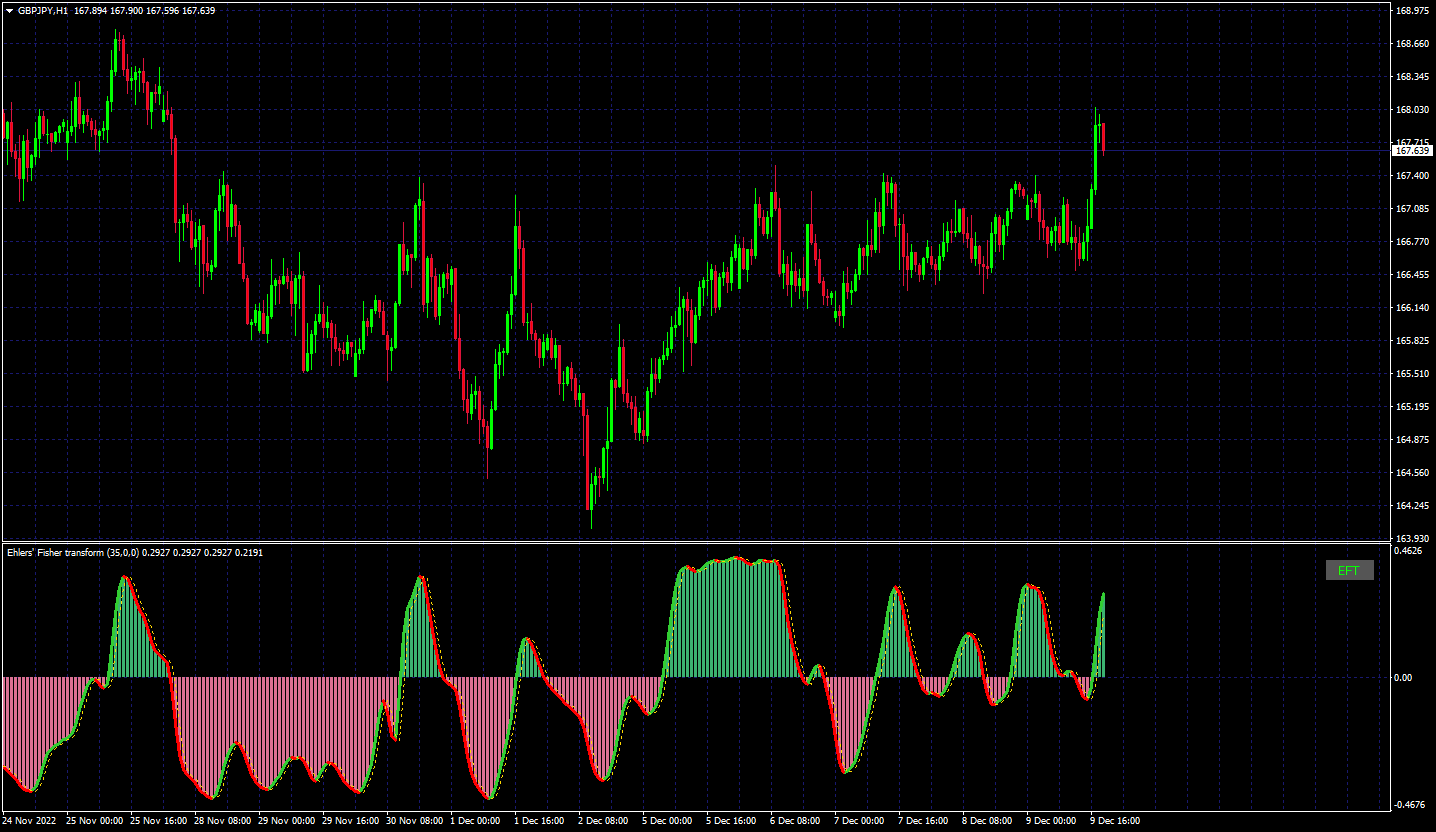Click the green EFT button
The width and height of the screenshot is (1436, 832).
click(x=1349, y=570)
